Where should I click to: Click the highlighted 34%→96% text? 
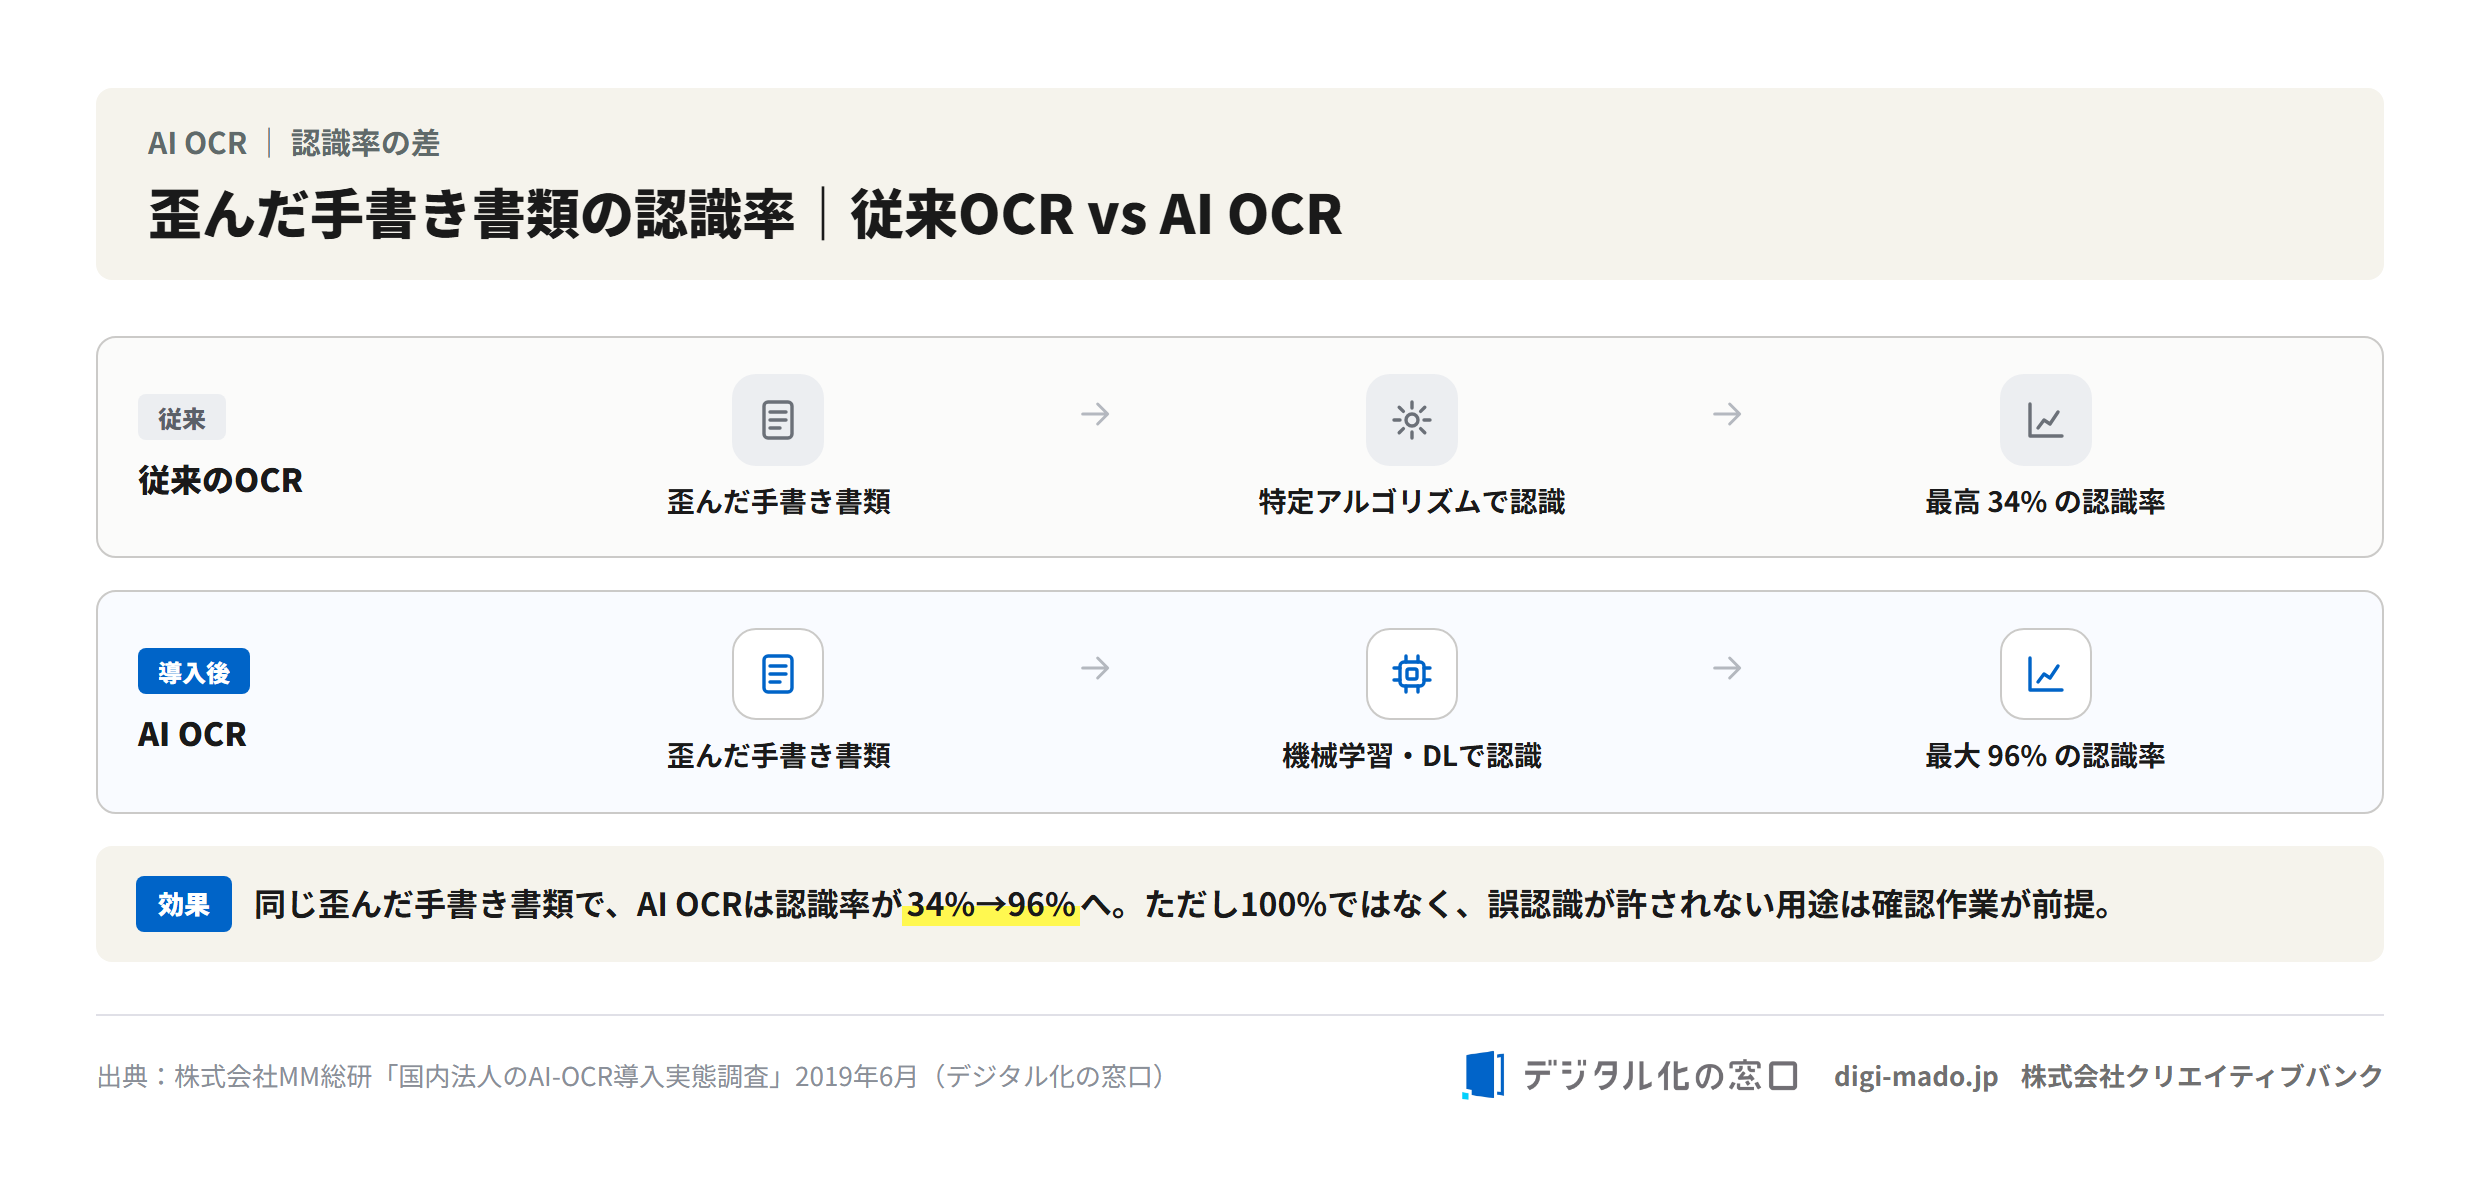990,905
